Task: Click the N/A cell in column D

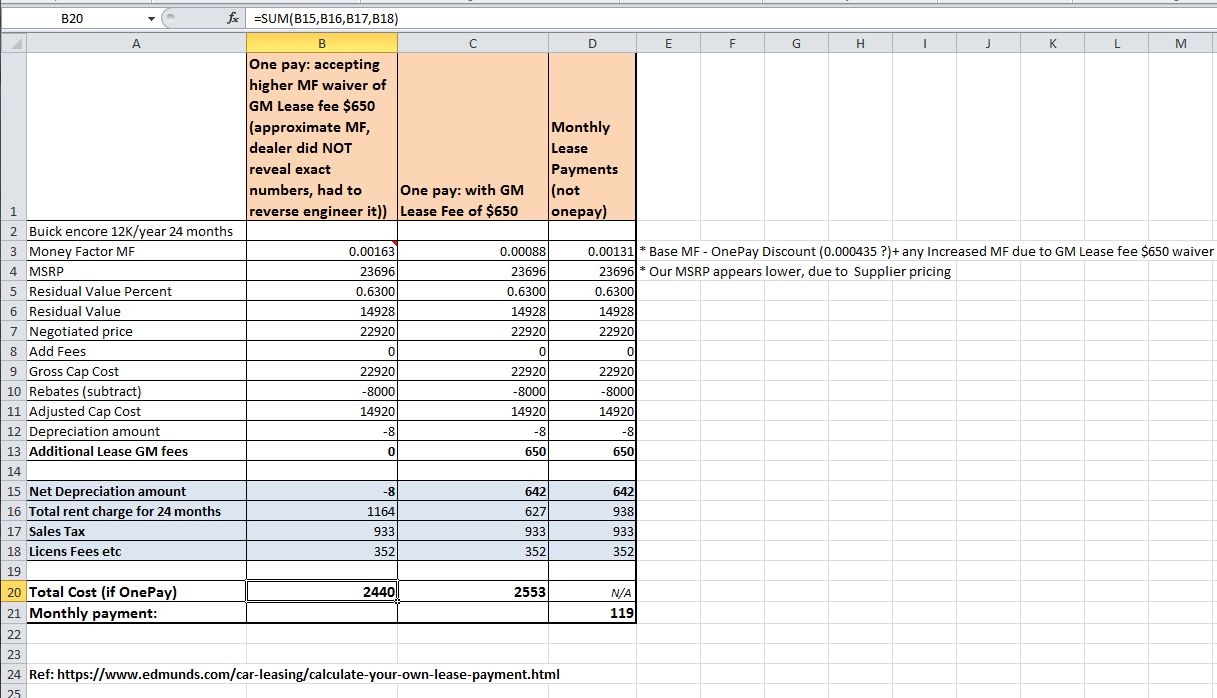Action: [592, 592]
